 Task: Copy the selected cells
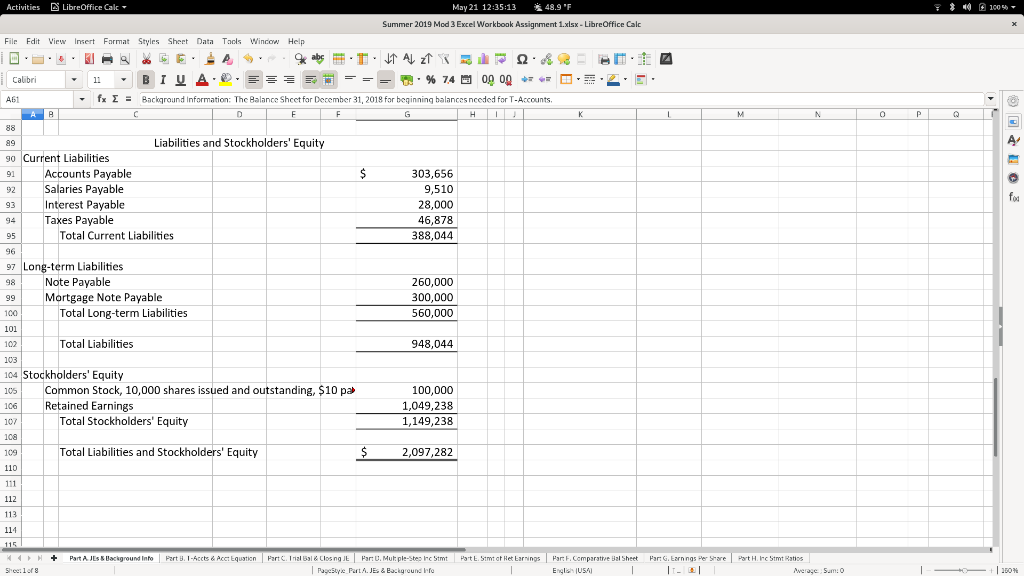click(x=164, y=59)
